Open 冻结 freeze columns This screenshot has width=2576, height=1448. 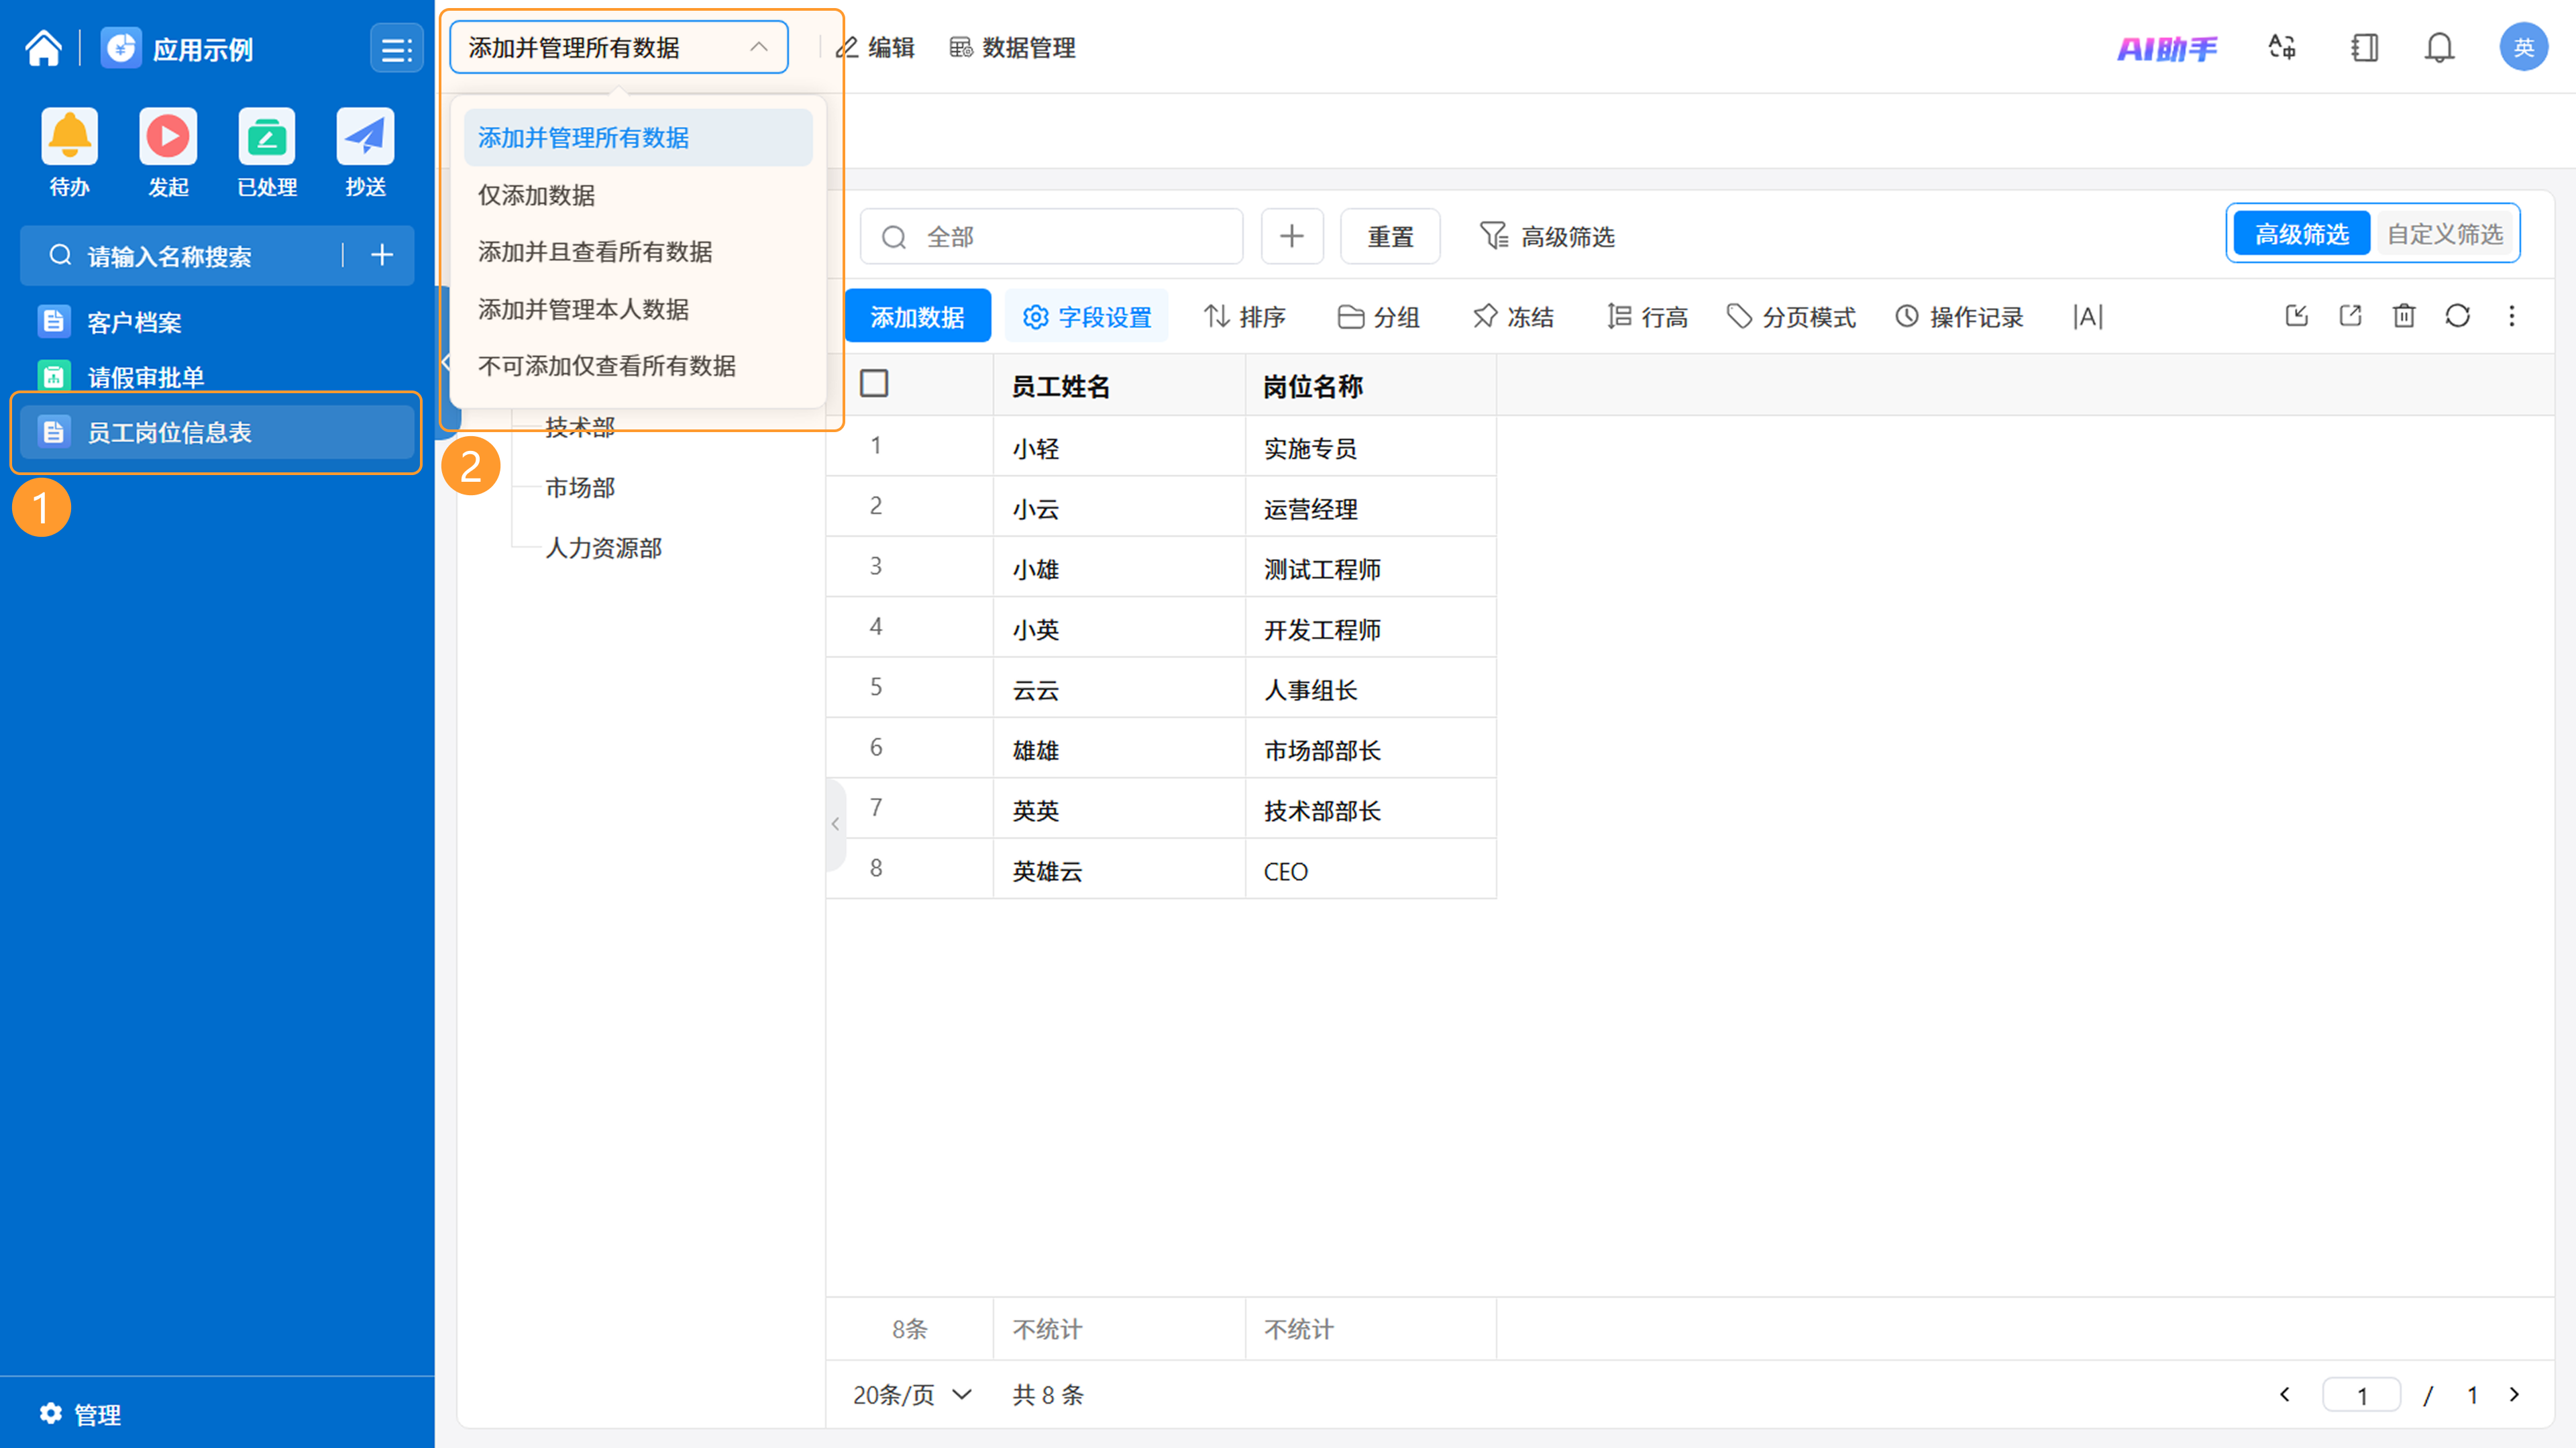click(1513, 317)
